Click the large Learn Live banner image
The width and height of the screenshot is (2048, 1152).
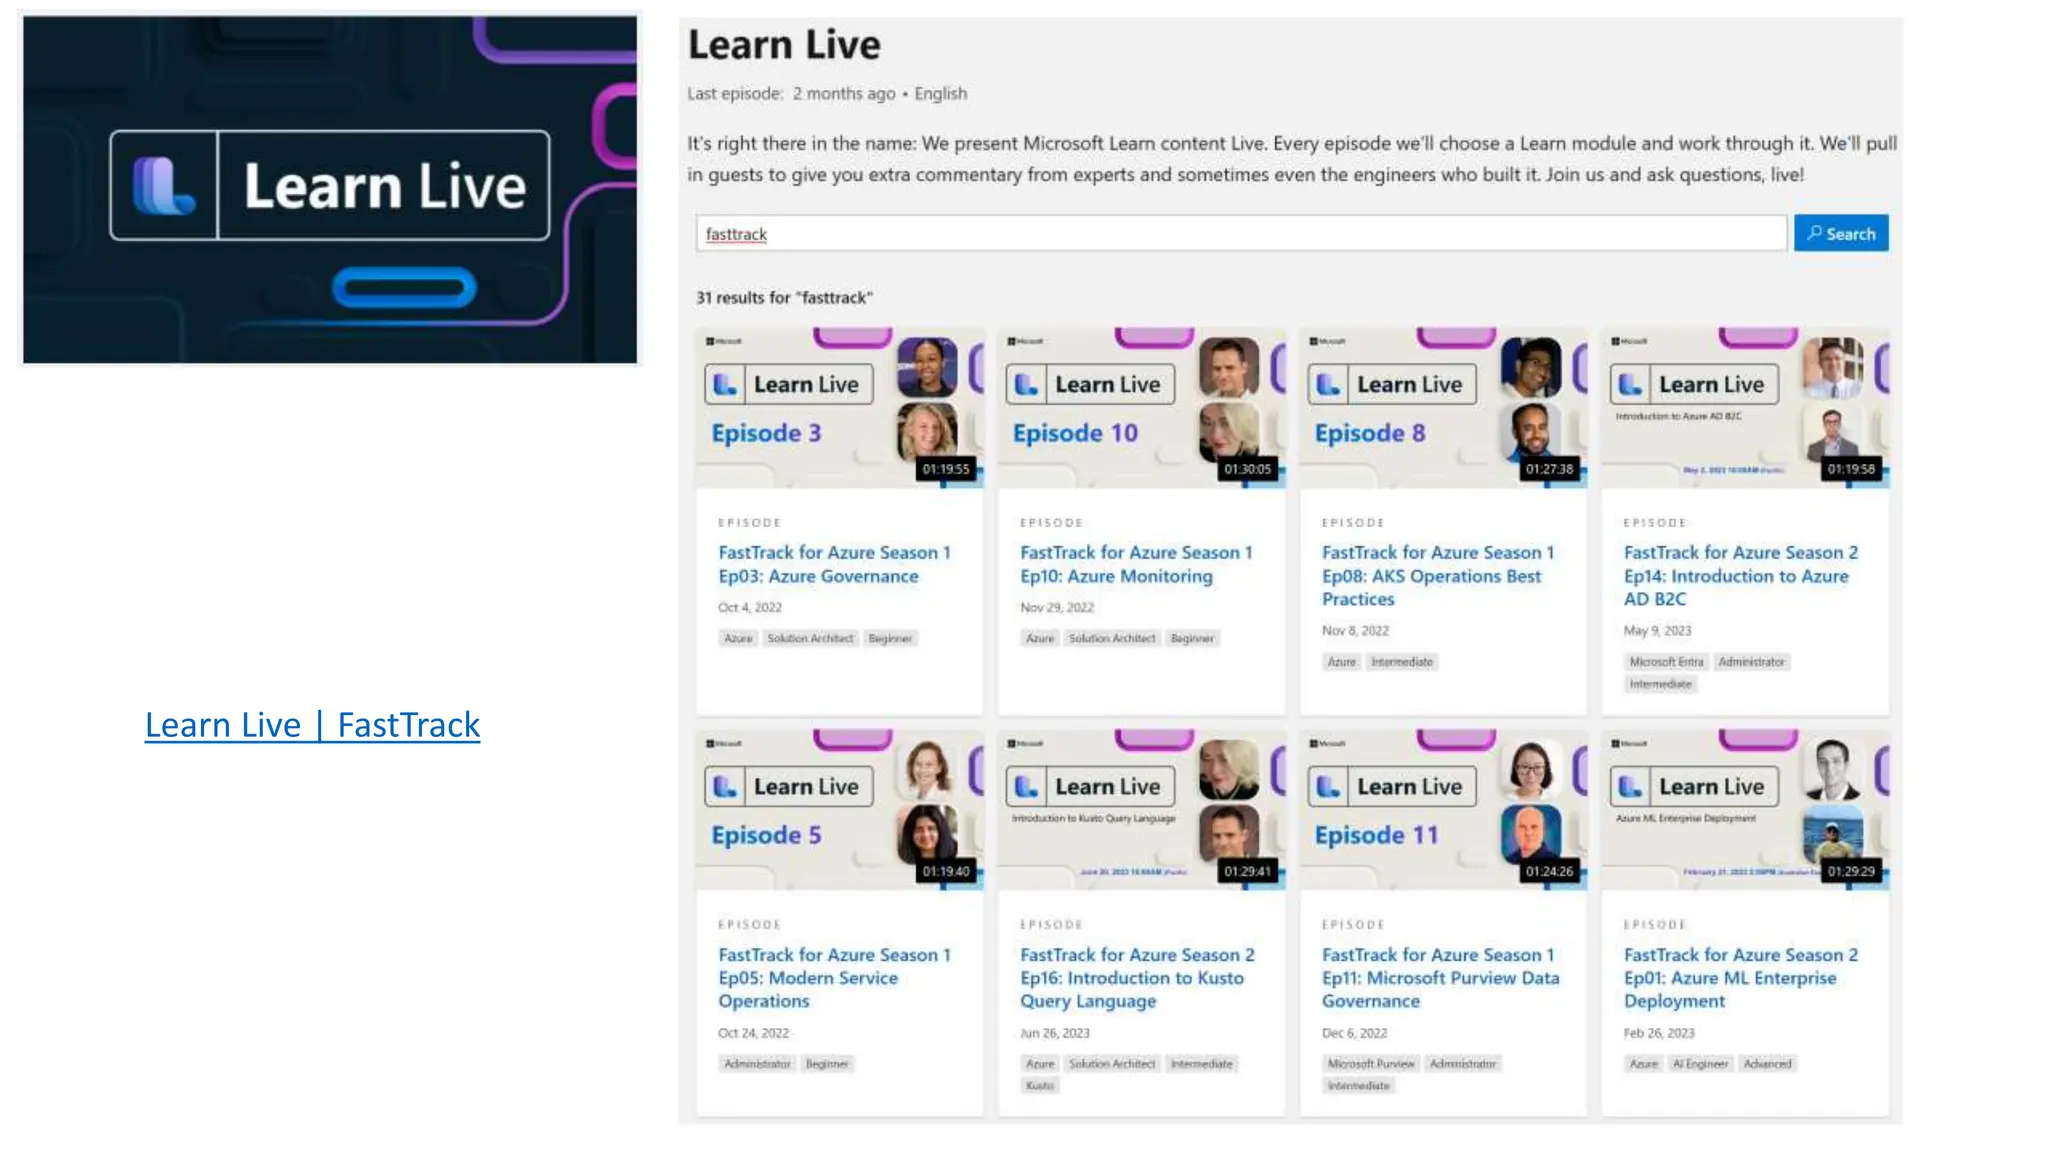330,189
